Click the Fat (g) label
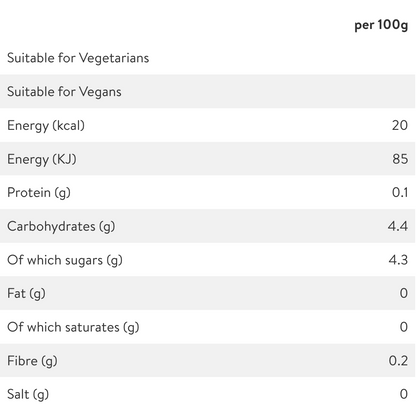This screenshot has width=416, height=406. pyautogui.click(x=26, y=294)
